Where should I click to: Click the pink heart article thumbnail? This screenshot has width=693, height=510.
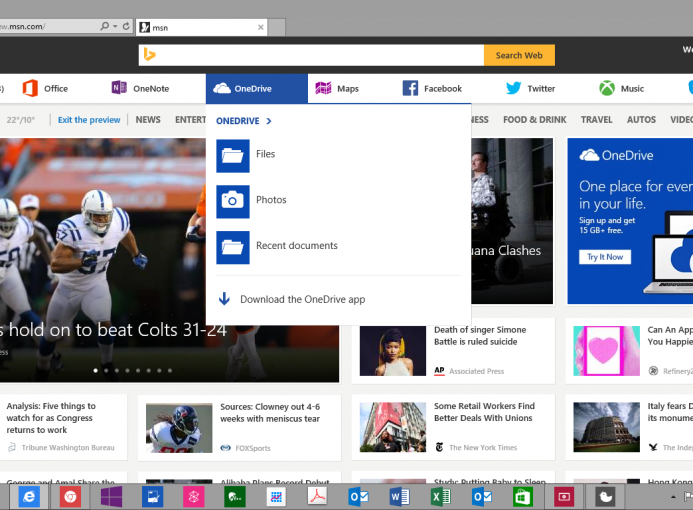click(606, 351)
